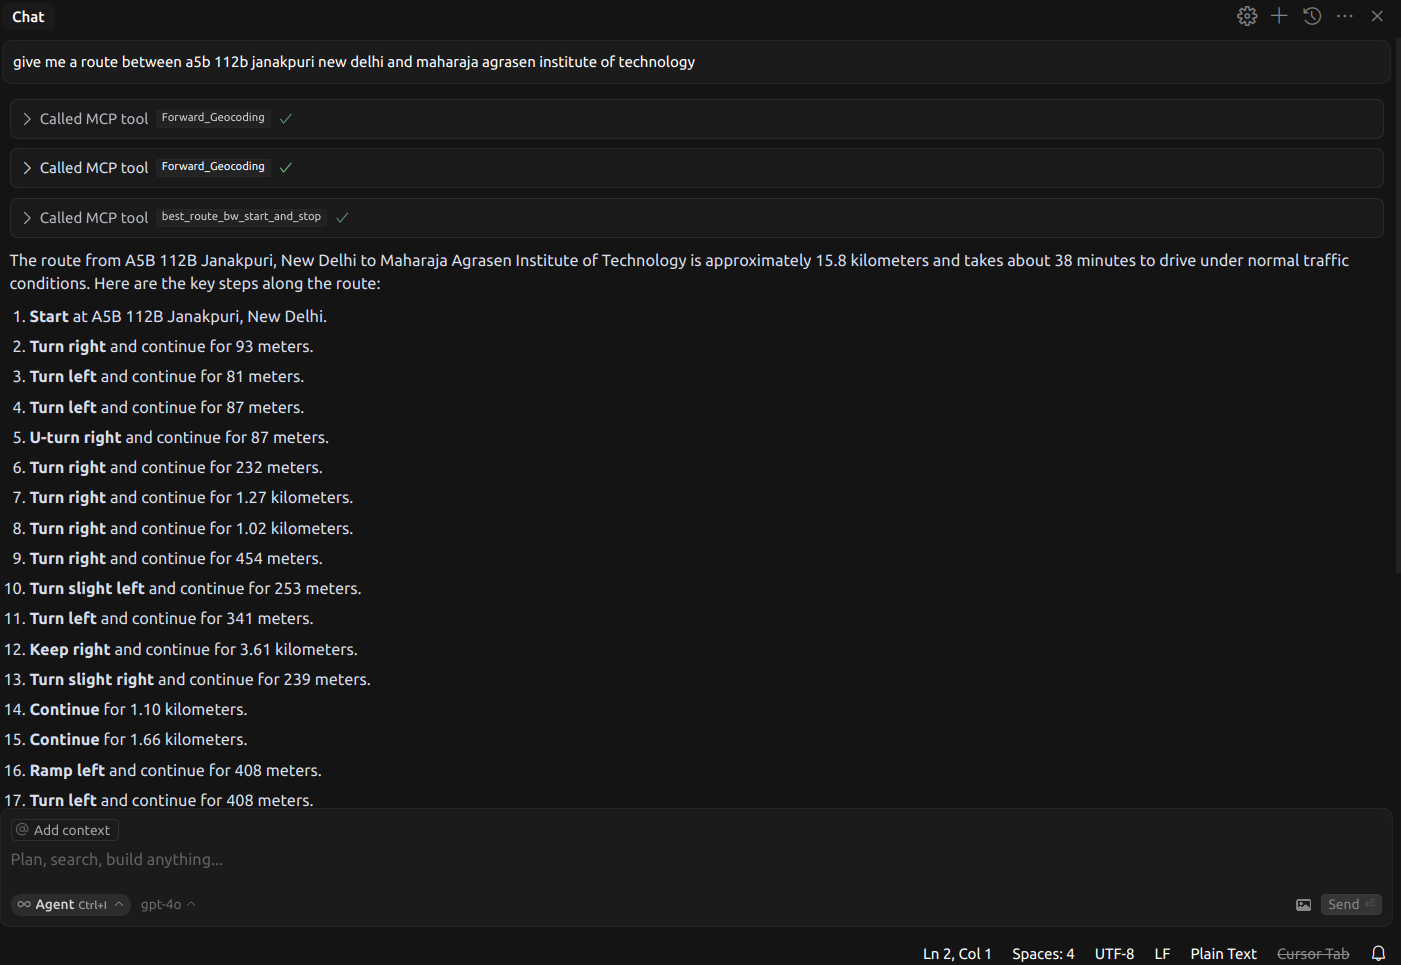1401x965 pixels.
Task: Change indentation via Spaces: 4
Action: coord(1042,954)
